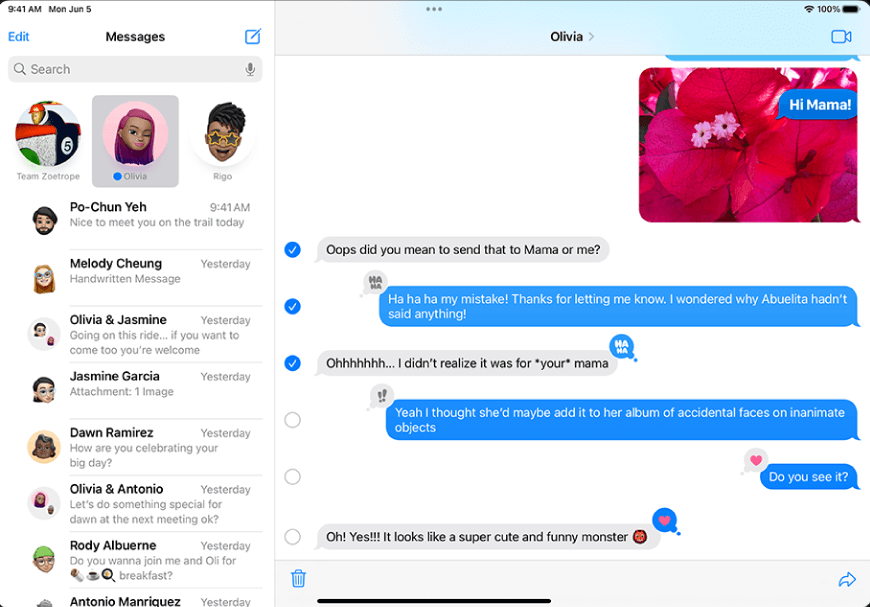Select the 'Oh! Yes!!!' message circle

tap(292, 537)
